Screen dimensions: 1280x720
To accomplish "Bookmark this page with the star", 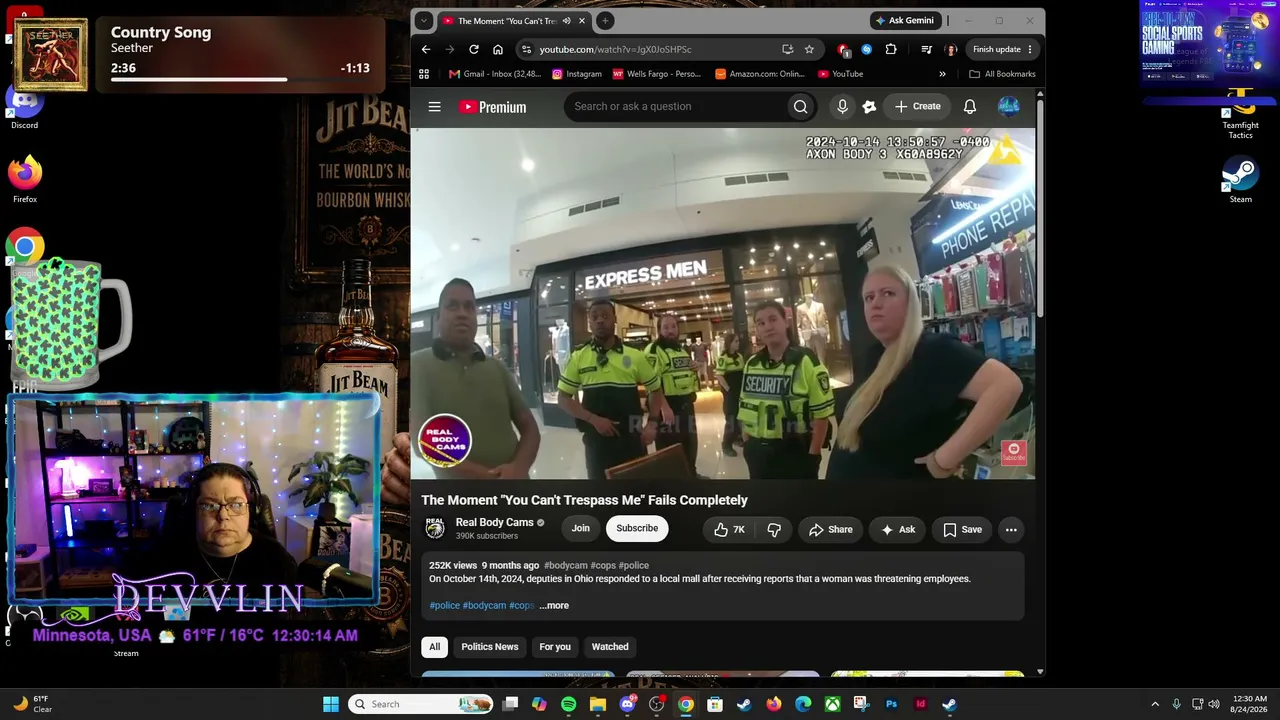I will click(809, 49).
